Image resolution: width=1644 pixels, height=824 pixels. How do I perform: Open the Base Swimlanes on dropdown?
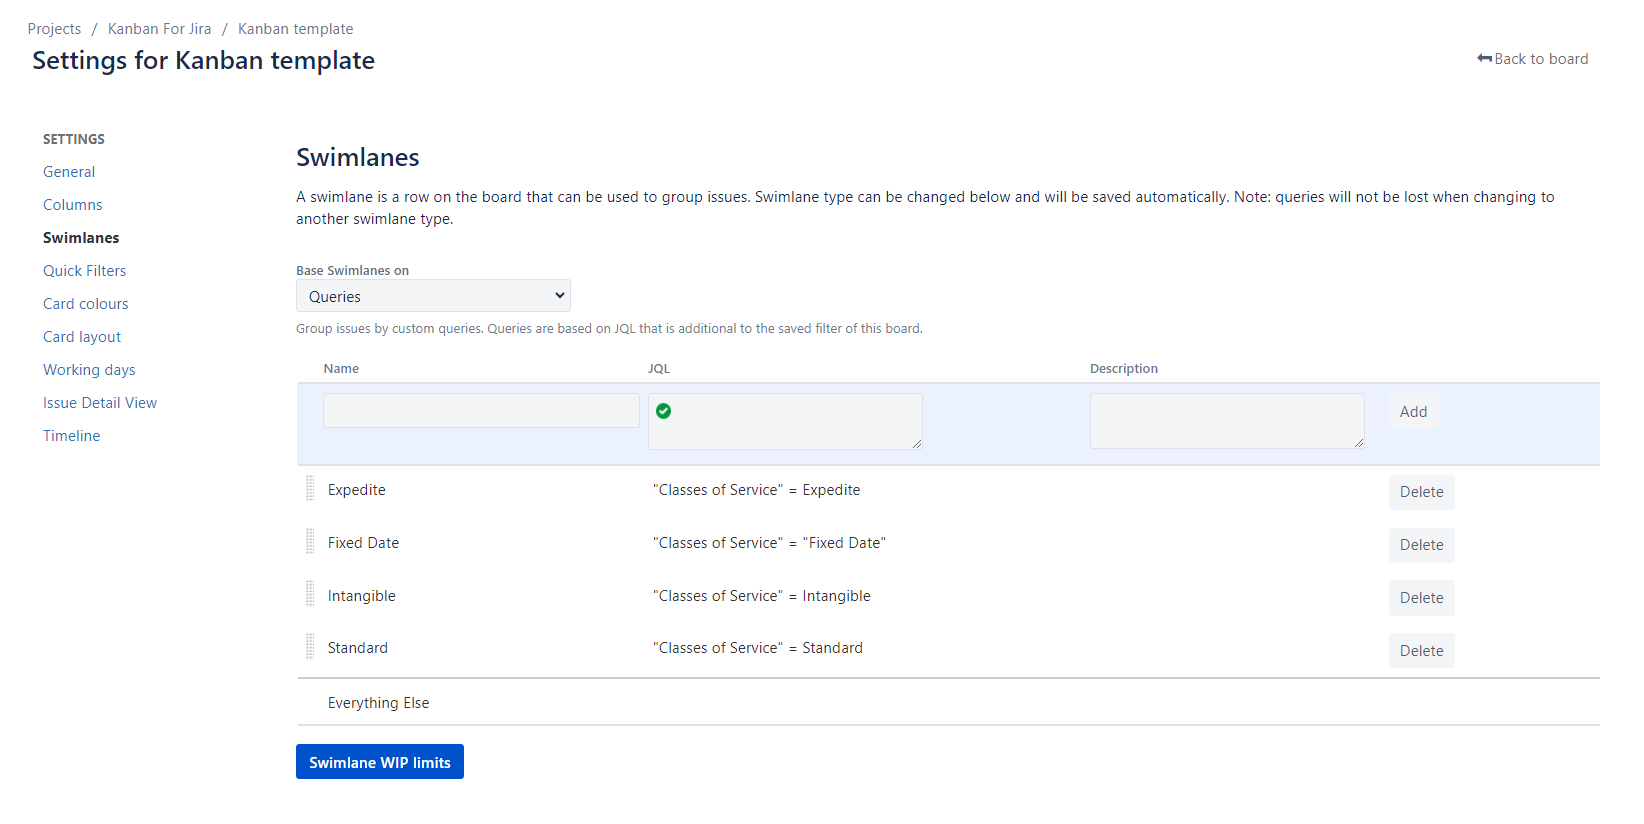click(433, 296)
